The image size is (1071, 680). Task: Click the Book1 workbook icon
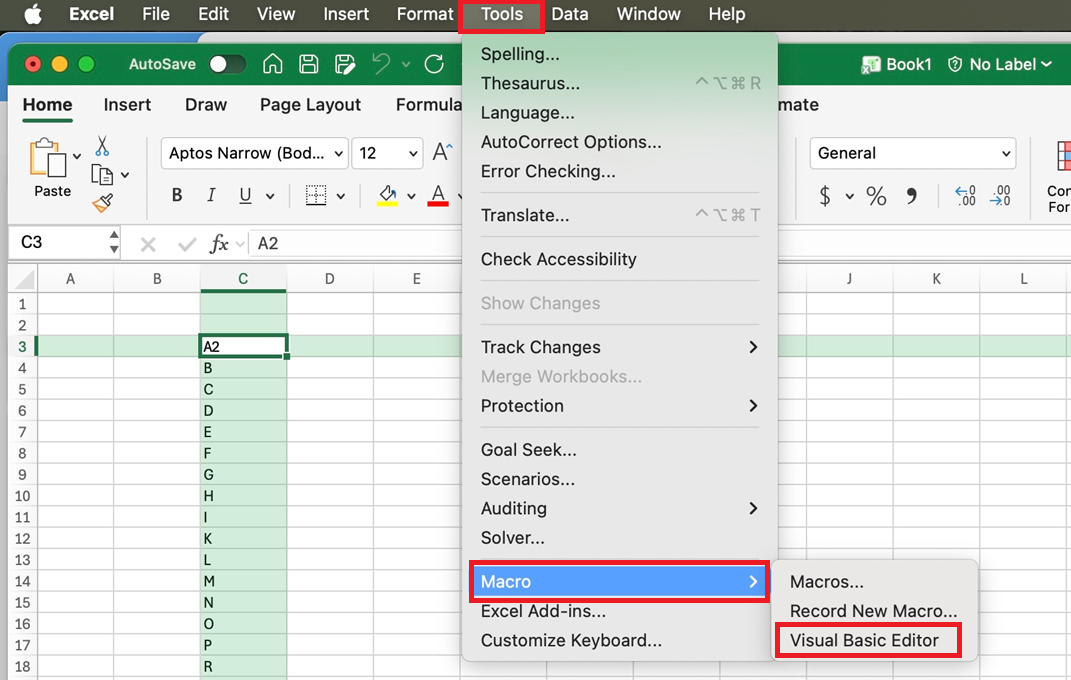(x=870, y=65)
